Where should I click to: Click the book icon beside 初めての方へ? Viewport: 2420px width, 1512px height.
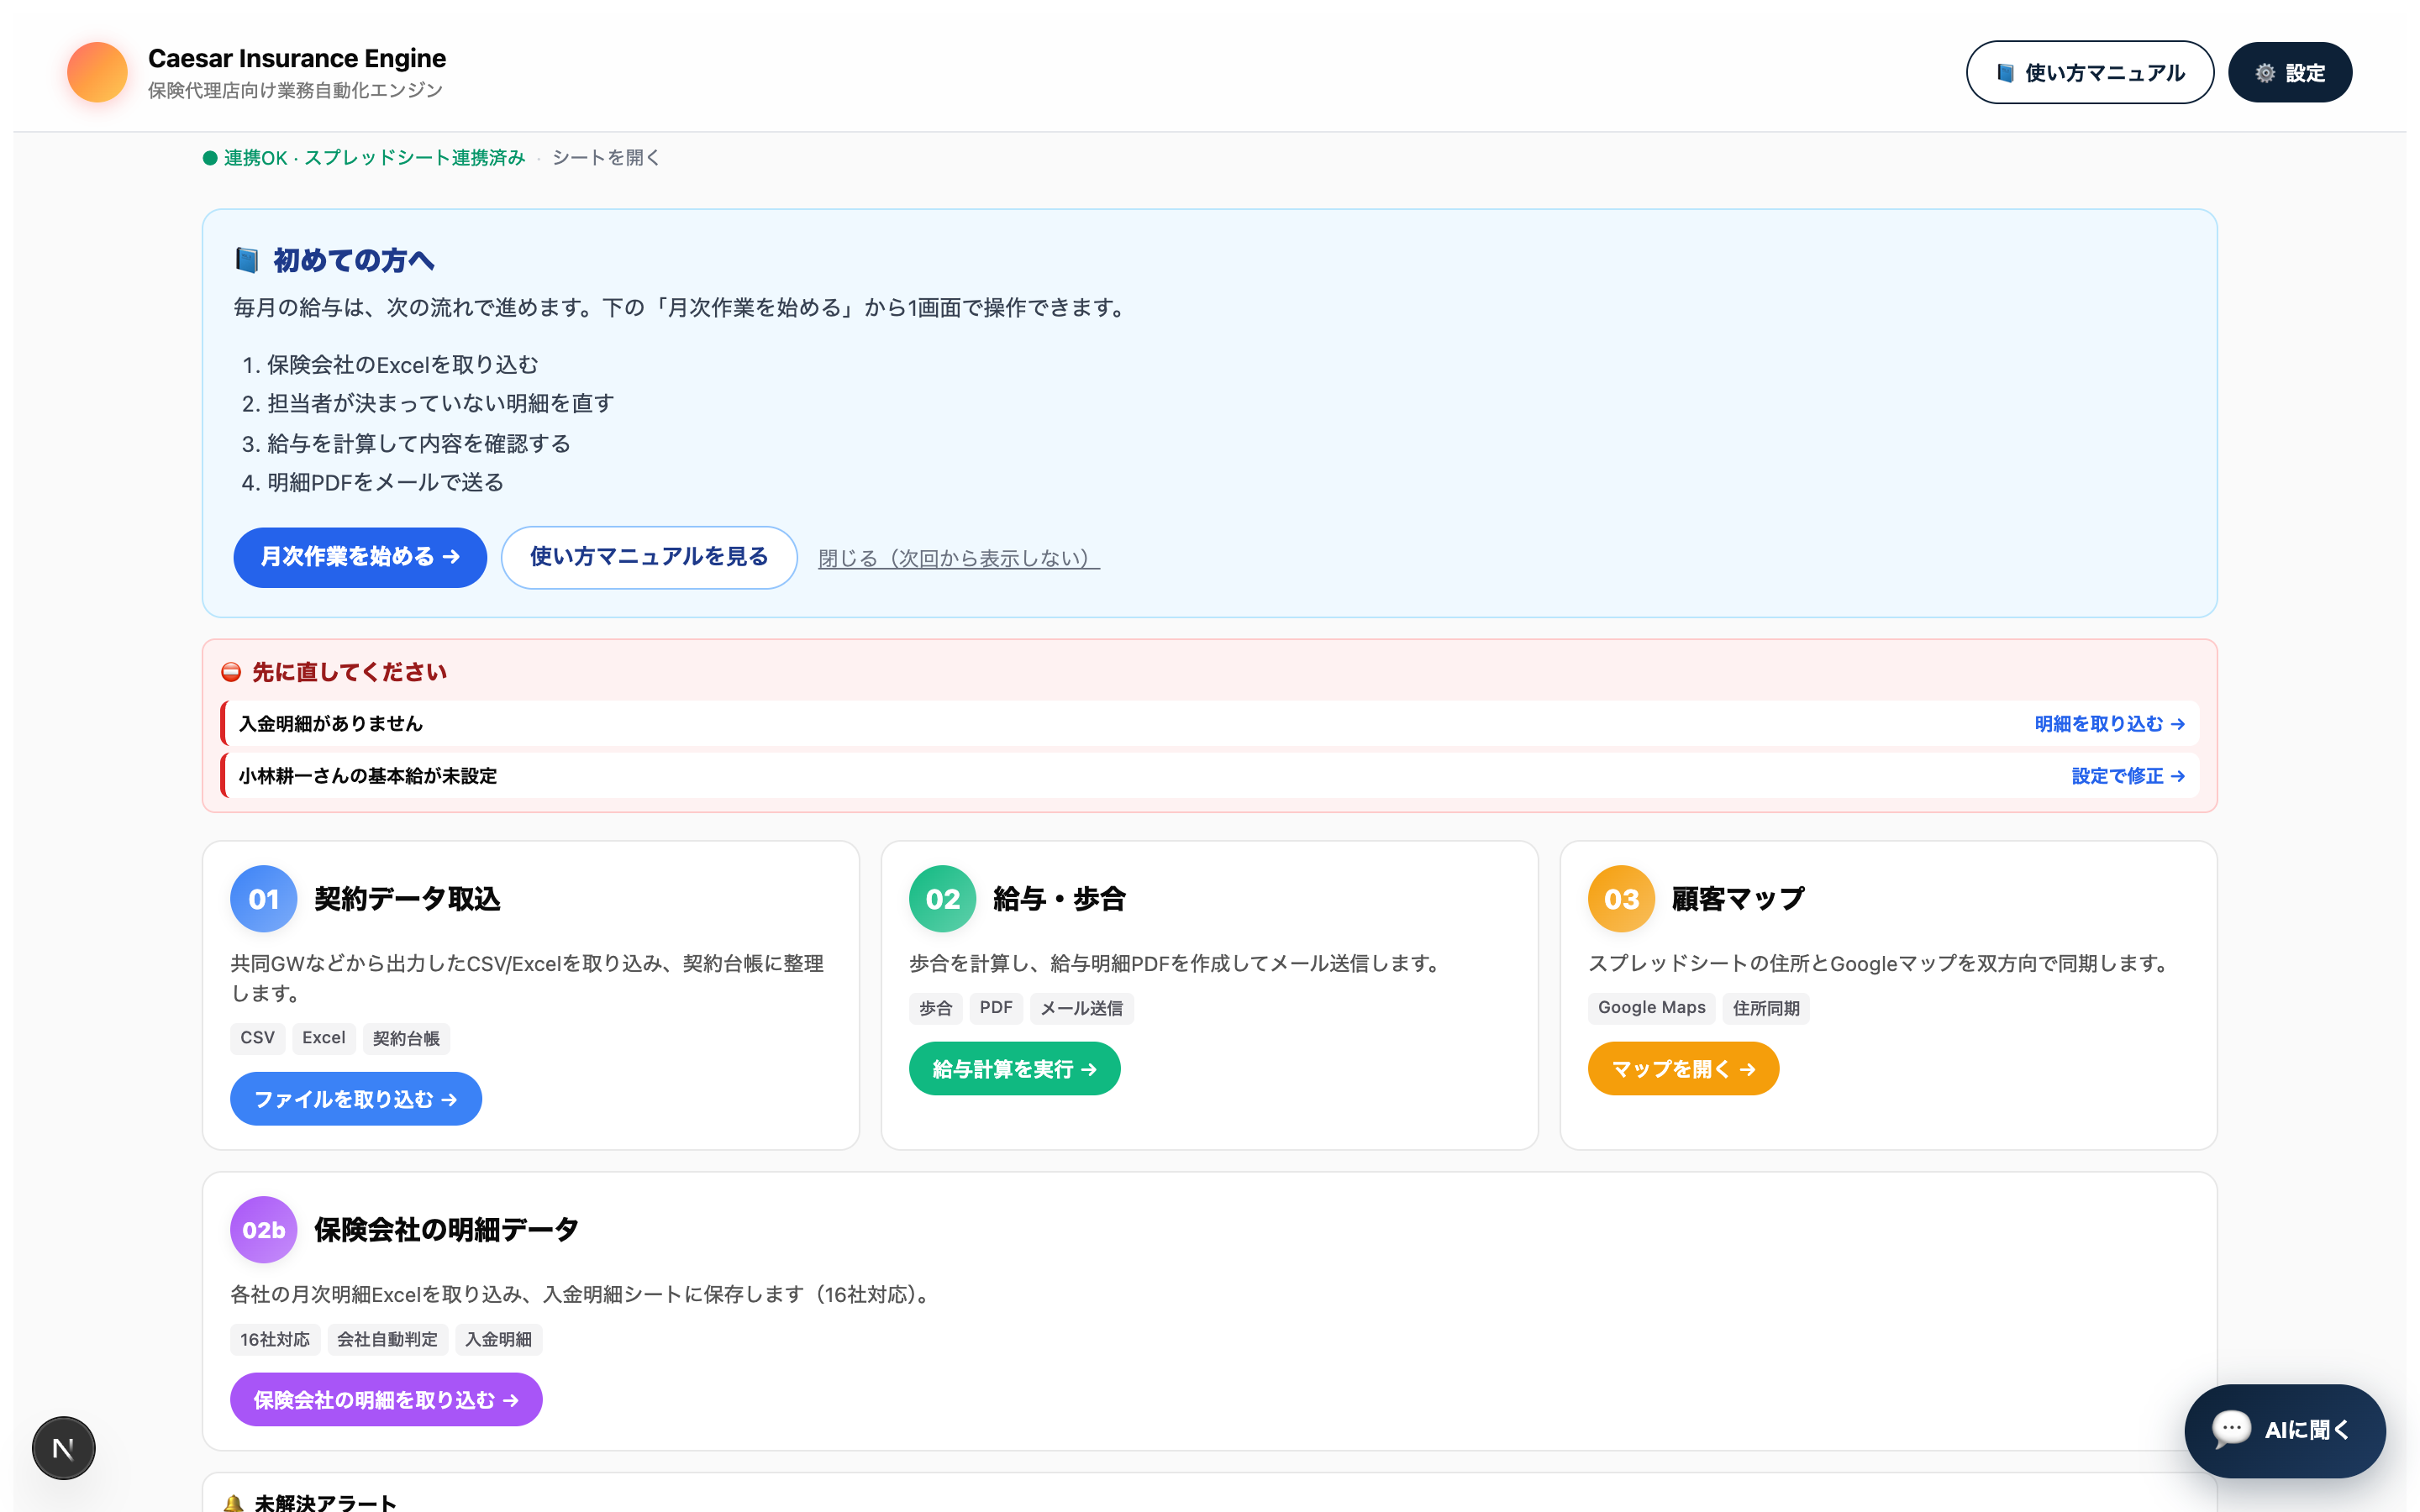tap(247, 260)
